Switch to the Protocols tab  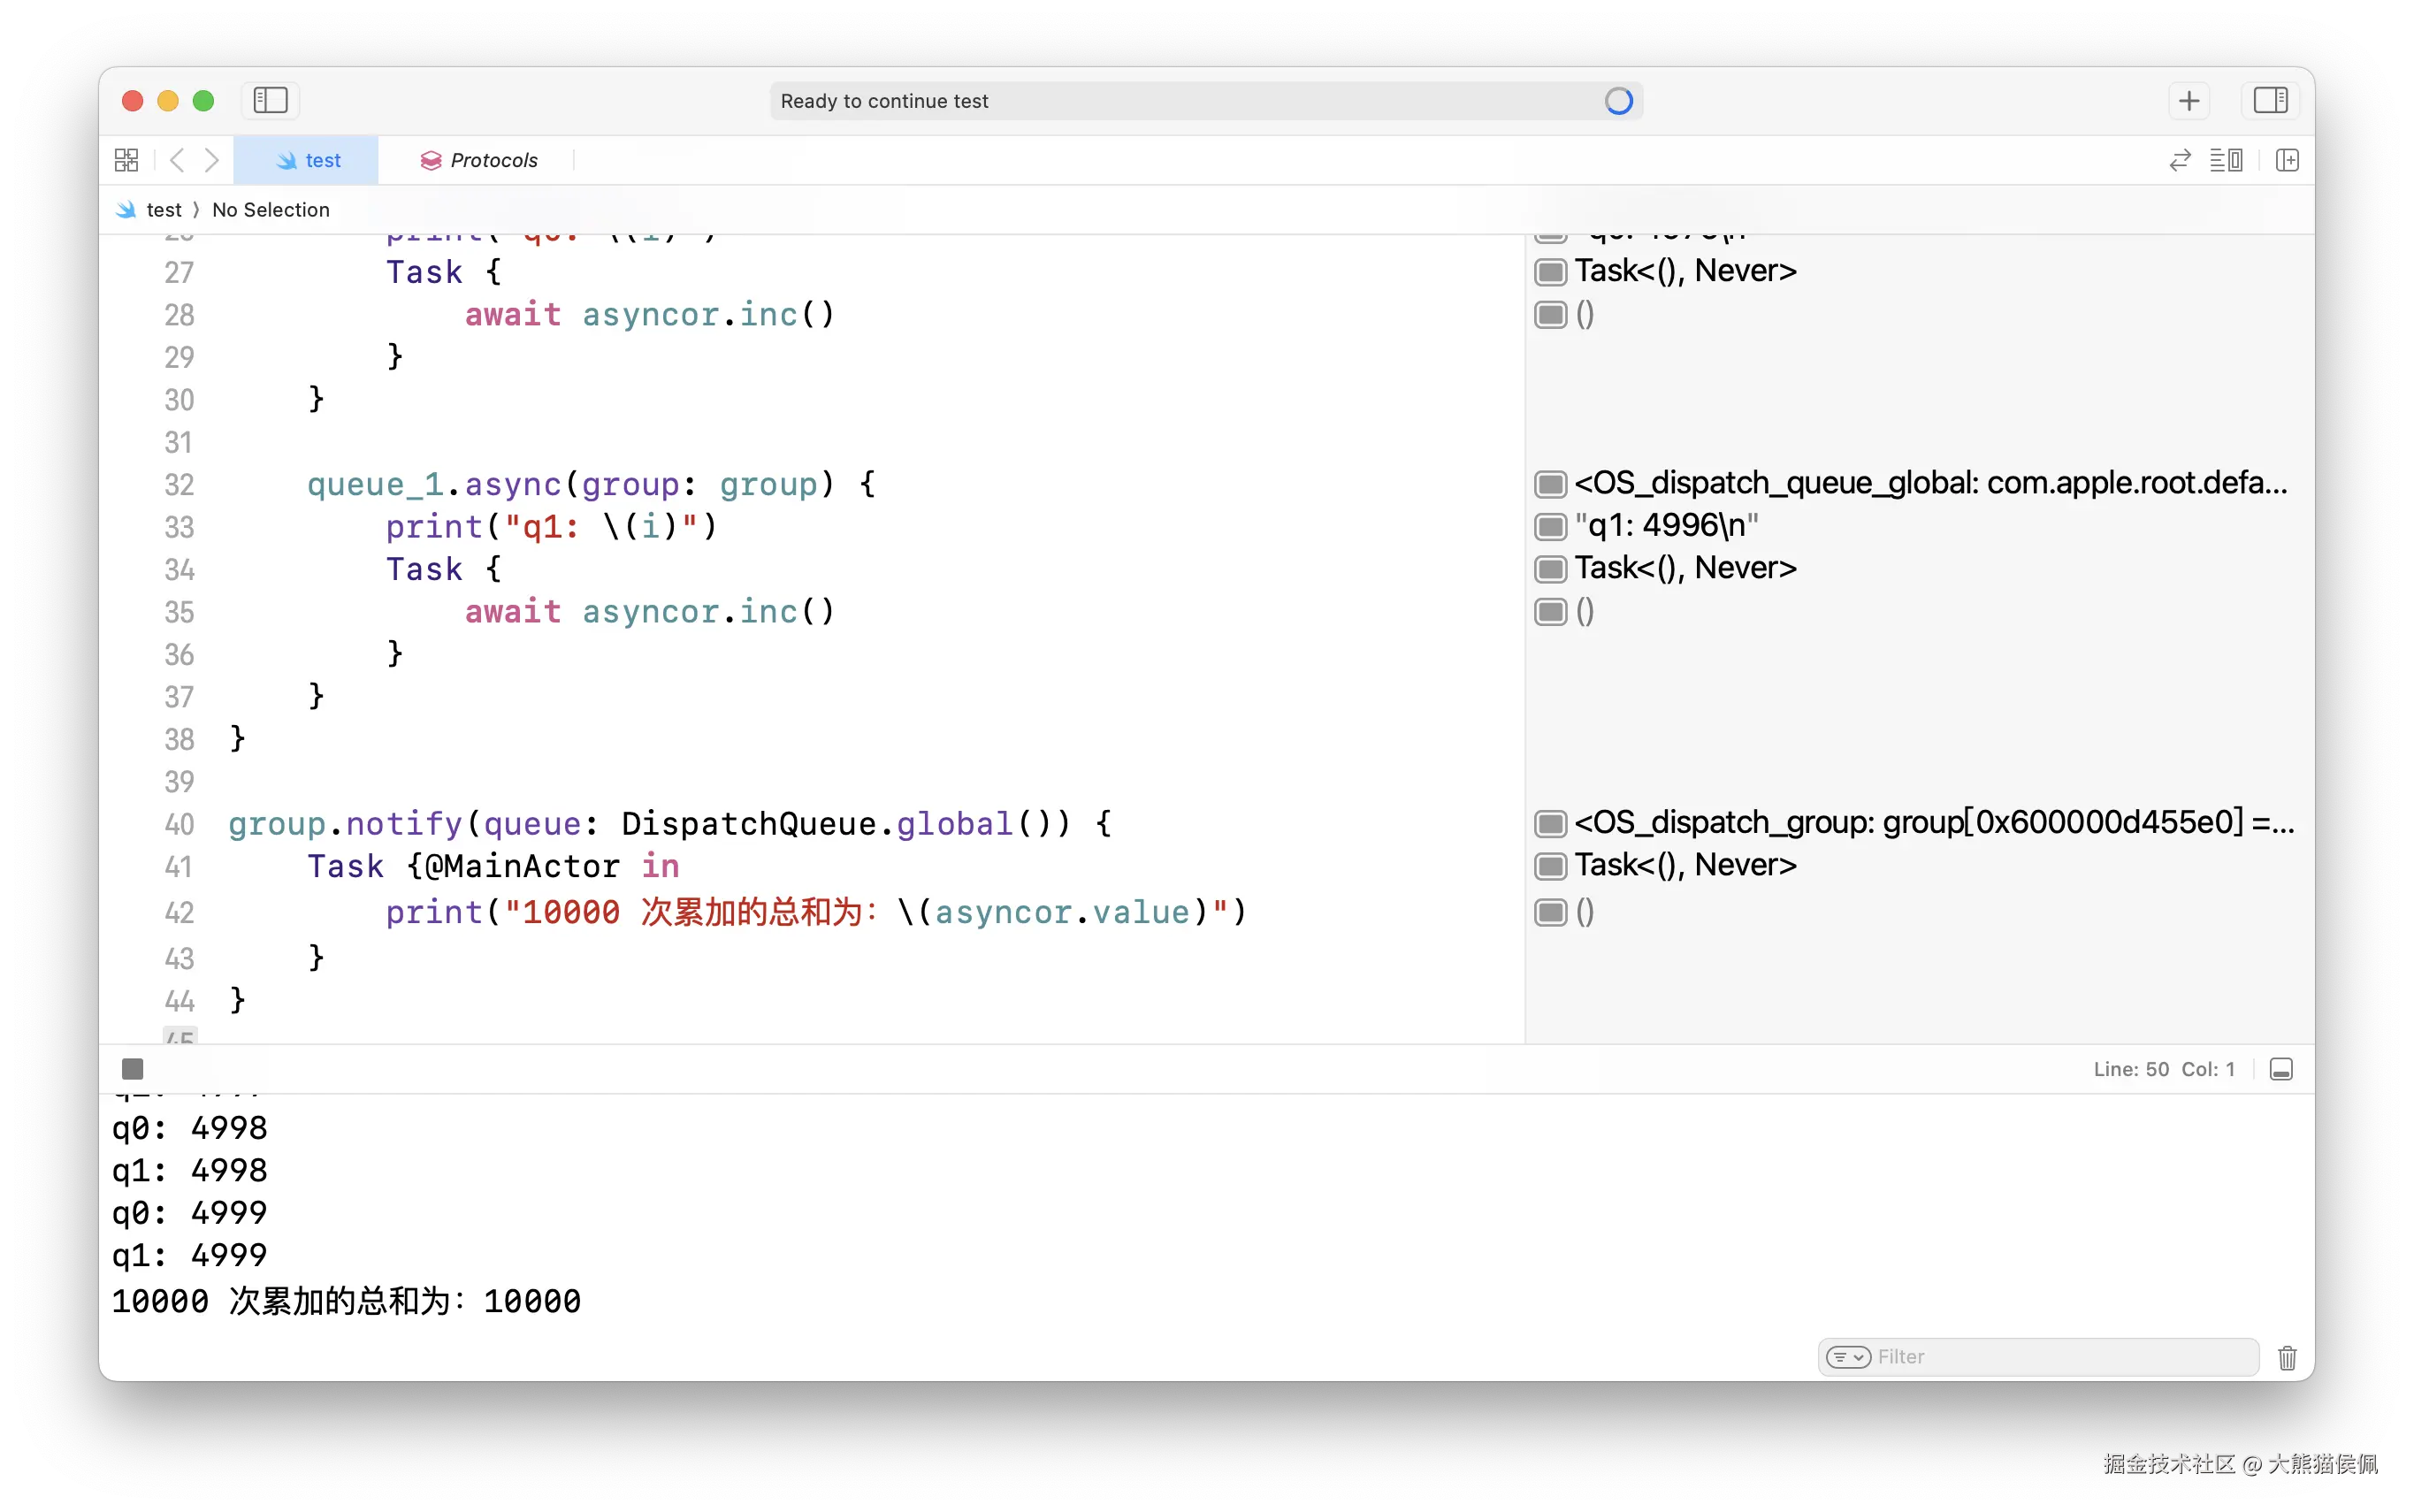click(479, 160)
